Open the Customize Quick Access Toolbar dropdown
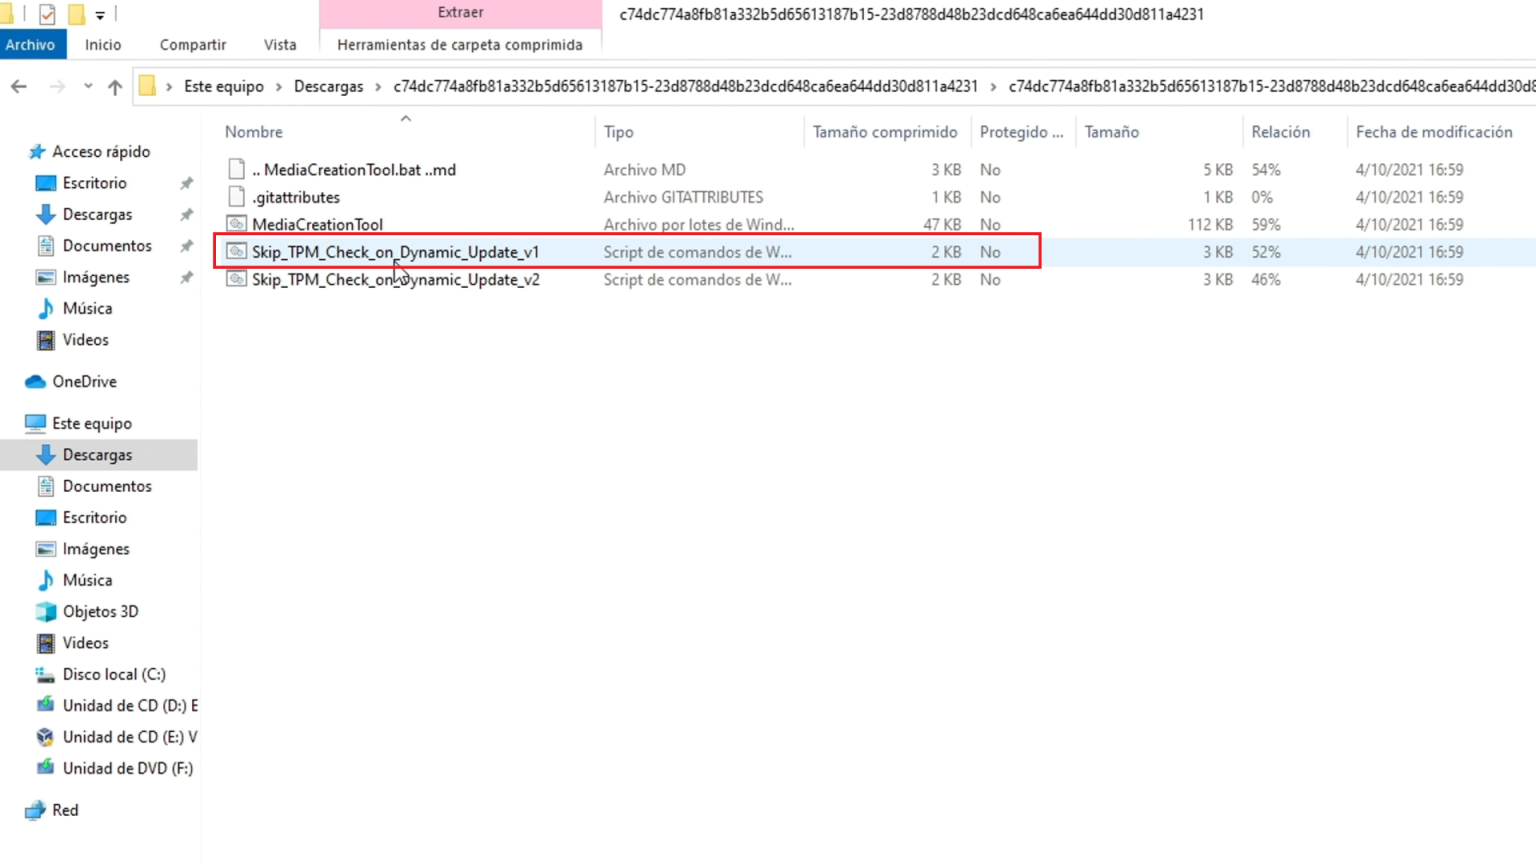The width and height of the screenshot is (1536, 864). [100, 15]
